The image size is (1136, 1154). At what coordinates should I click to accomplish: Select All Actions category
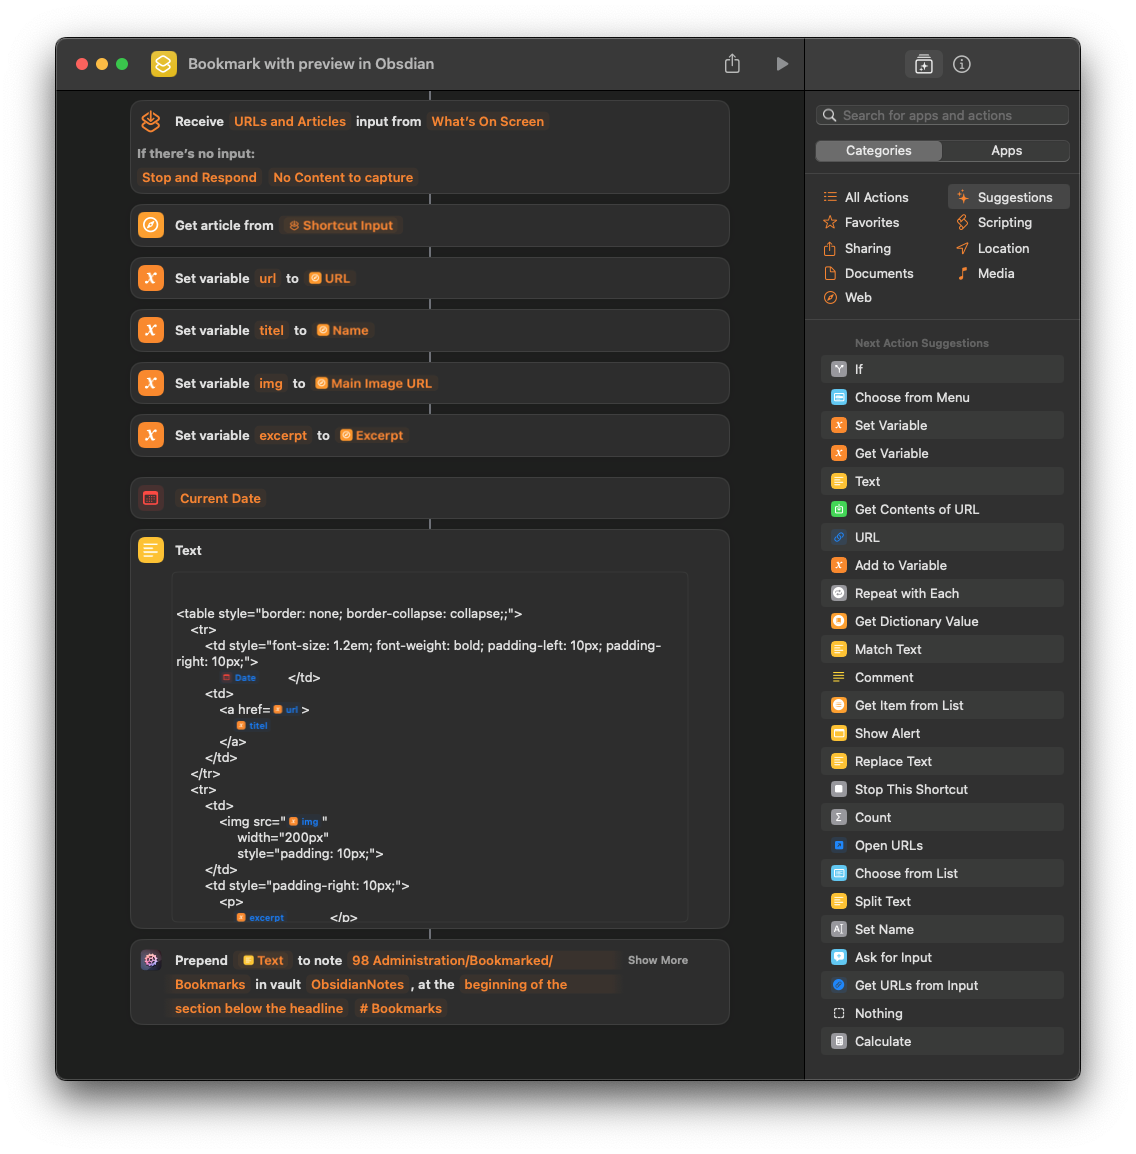point(876,197)
